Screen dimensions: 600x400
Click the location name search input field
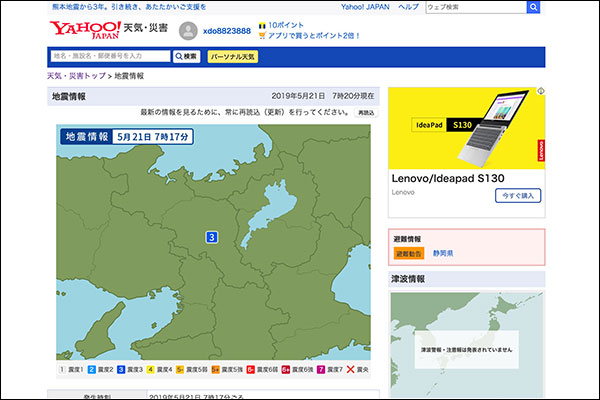point(110,56)
